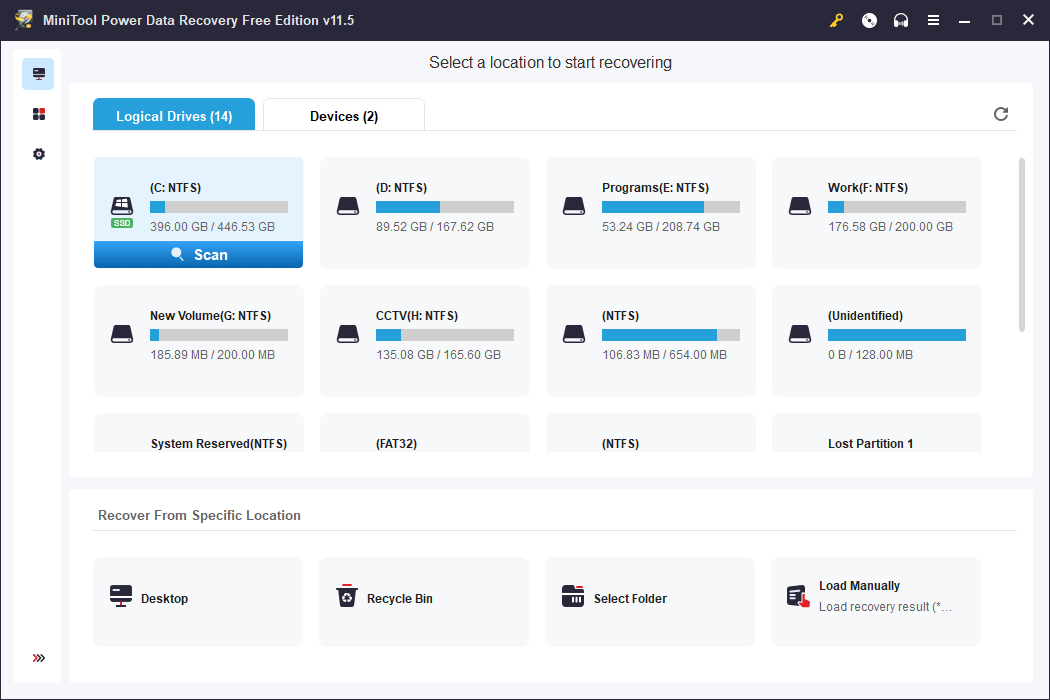
Task: Select the System Reserved(NTFS) card
Action: pyautogui.click(x=198, y=433)
